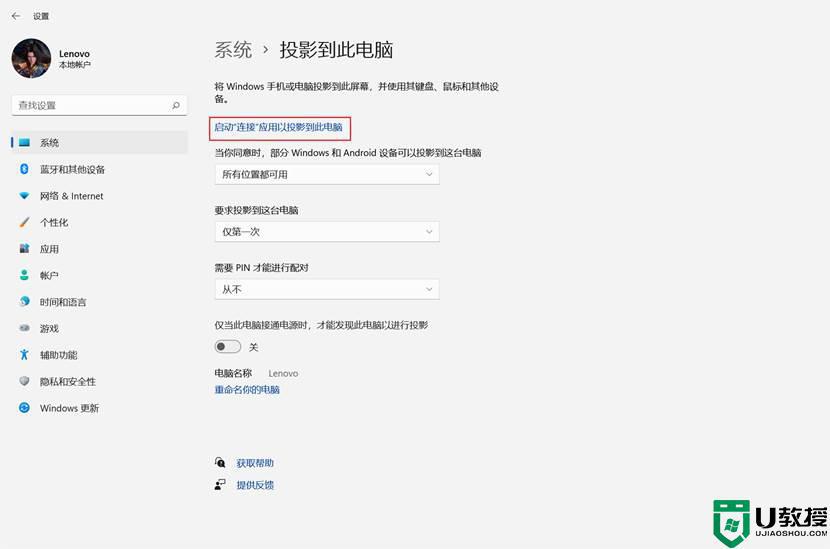Screen dimensions: 830x549
Task: Select Windows 更新 in sidebar
Action: [99, 408]
